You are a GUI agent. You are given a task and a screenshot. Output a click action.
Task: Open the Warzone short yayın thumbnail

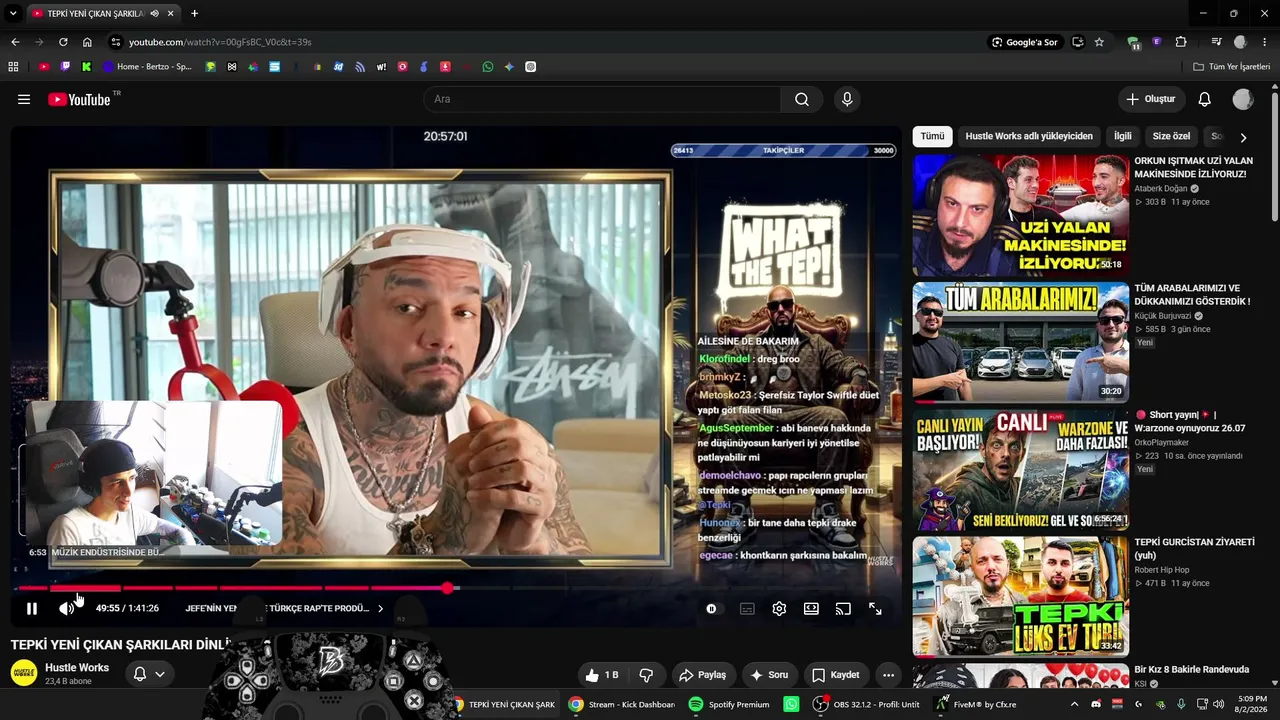1020,470
